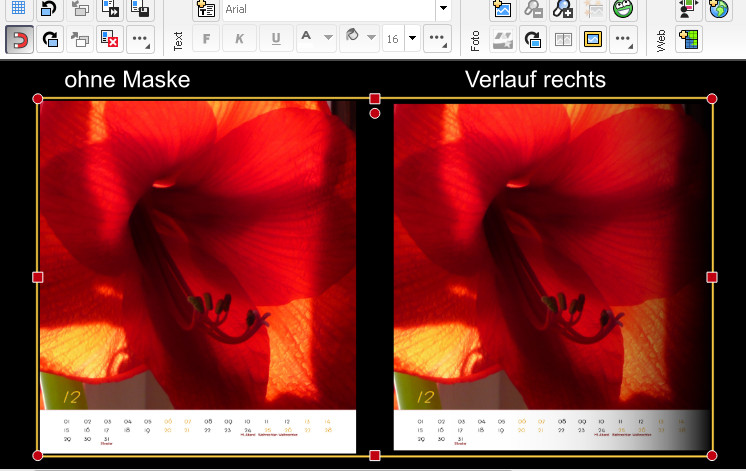
Task: Click the '12' month number on right calendar
Action: 426,397
